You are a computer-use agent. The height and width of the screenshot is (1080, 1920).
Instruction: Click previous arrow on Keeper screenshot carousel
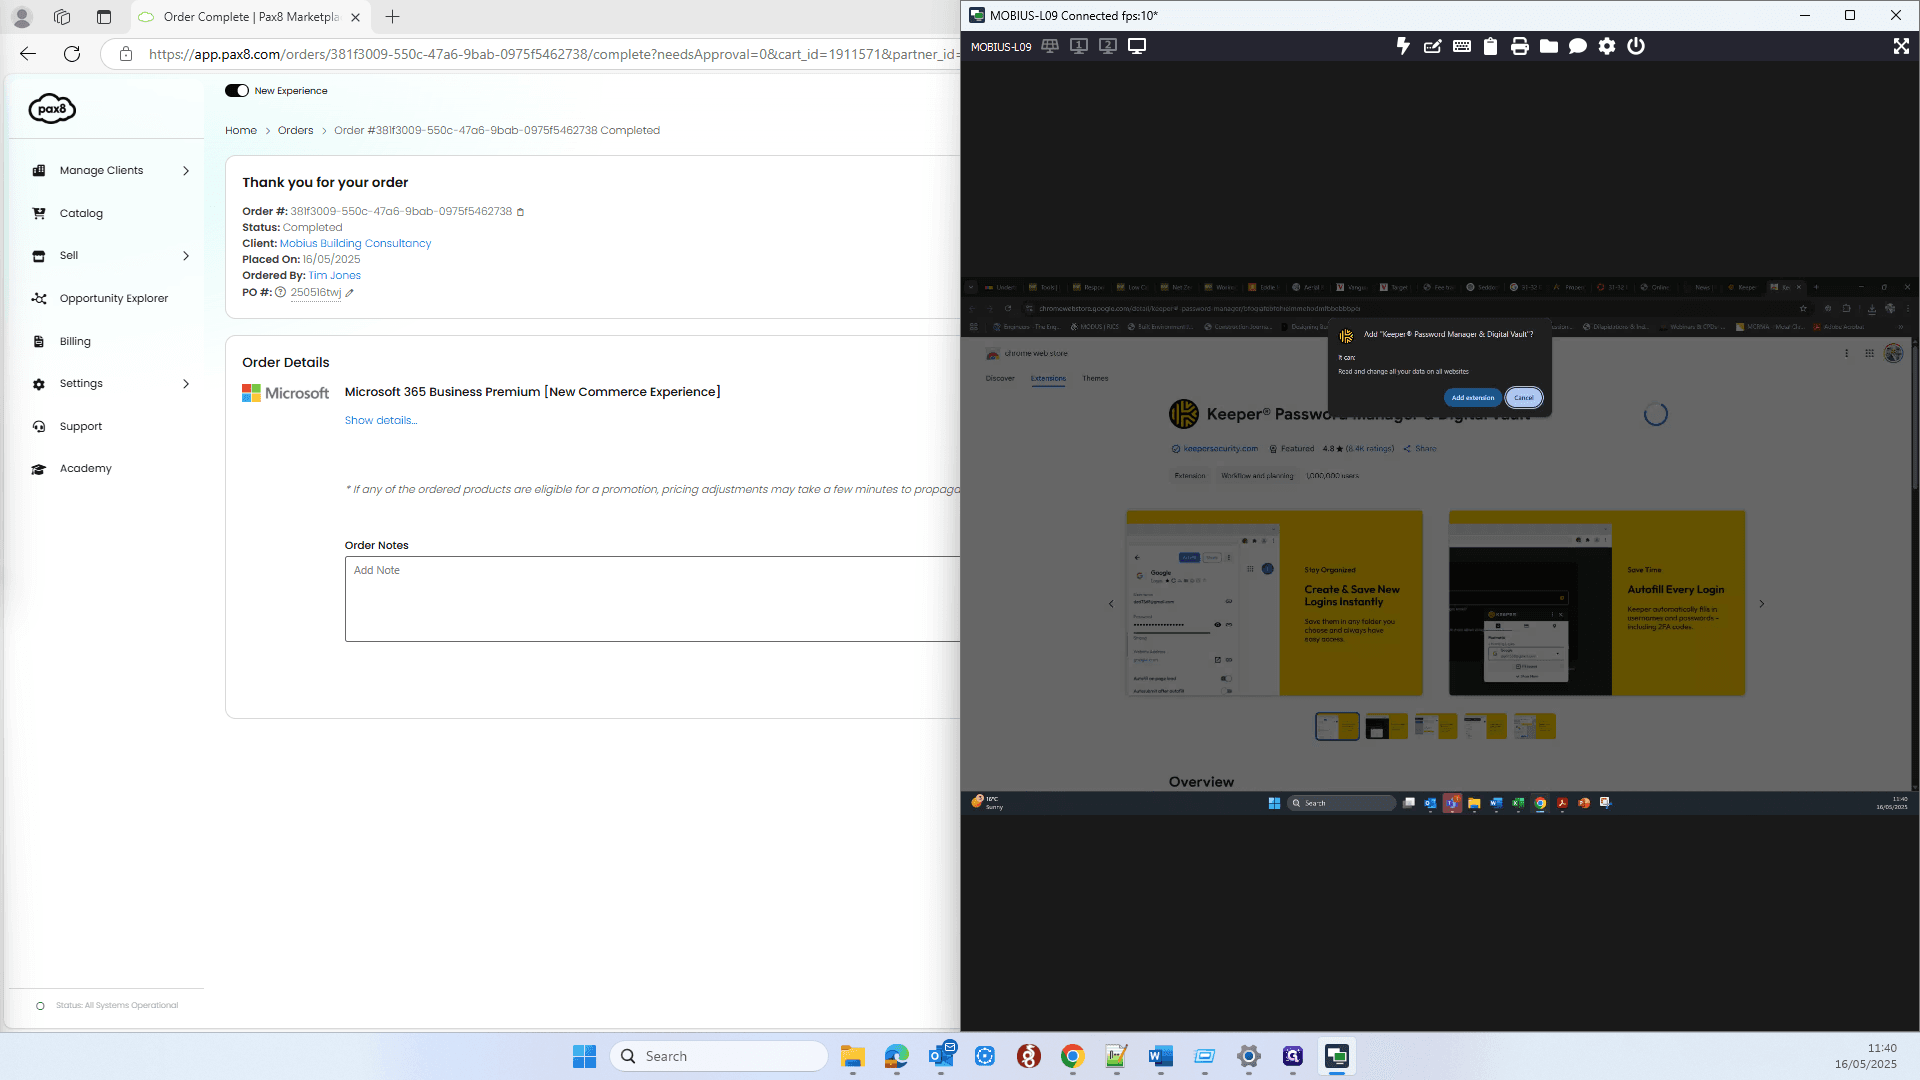coord(1111,604)
